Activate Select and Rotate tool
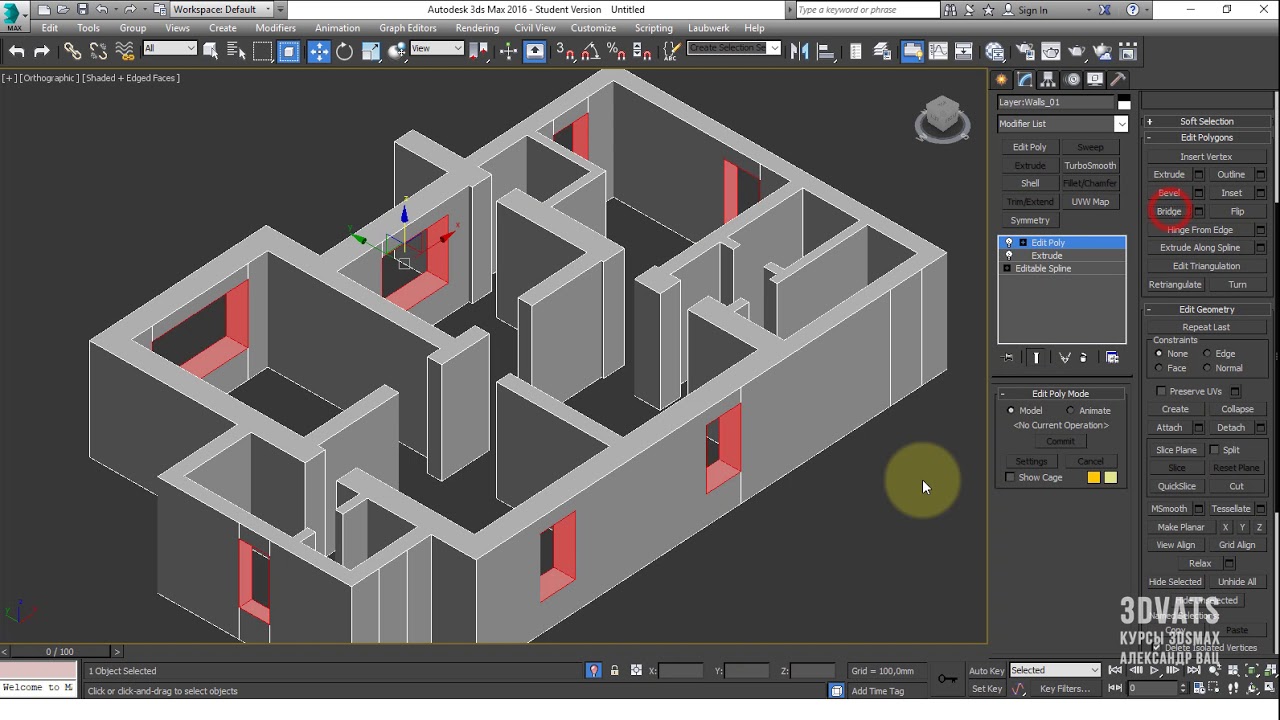The image size is (1280, 720). [344, 51]
